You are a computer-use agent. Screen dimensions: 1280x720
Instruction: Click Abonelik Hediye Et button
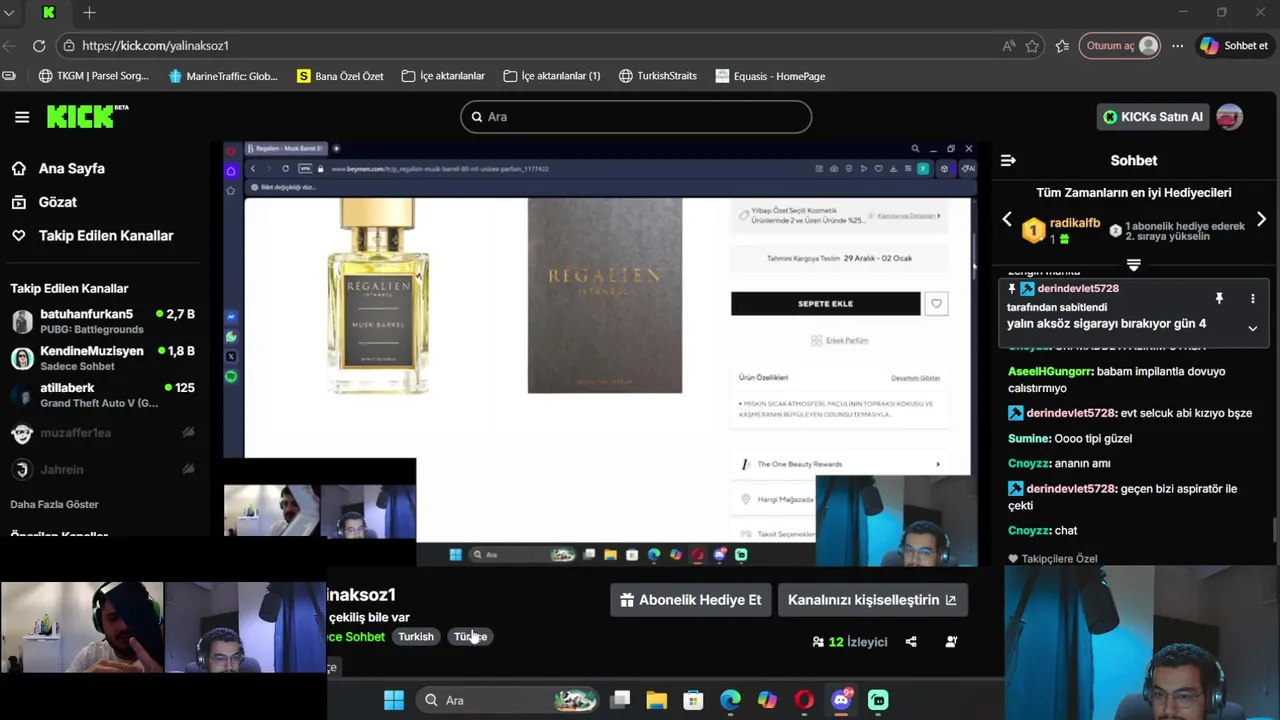coord(690,600)
